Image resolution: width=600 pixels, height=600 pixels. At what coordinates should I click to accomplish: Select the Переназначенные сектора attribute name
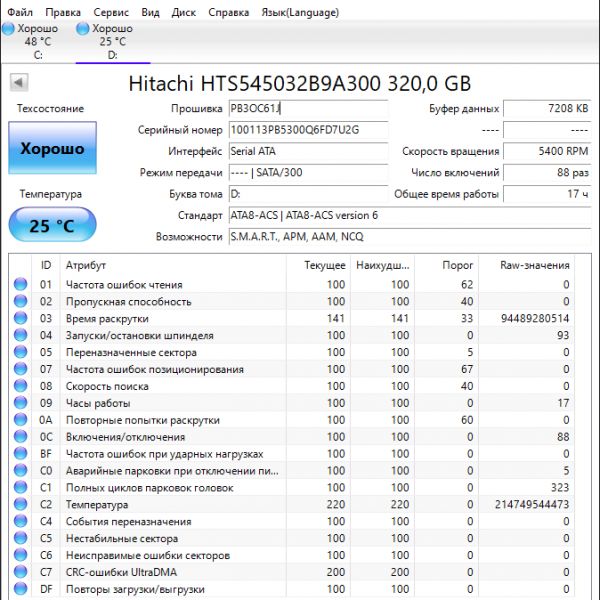[x=131, y=352]
